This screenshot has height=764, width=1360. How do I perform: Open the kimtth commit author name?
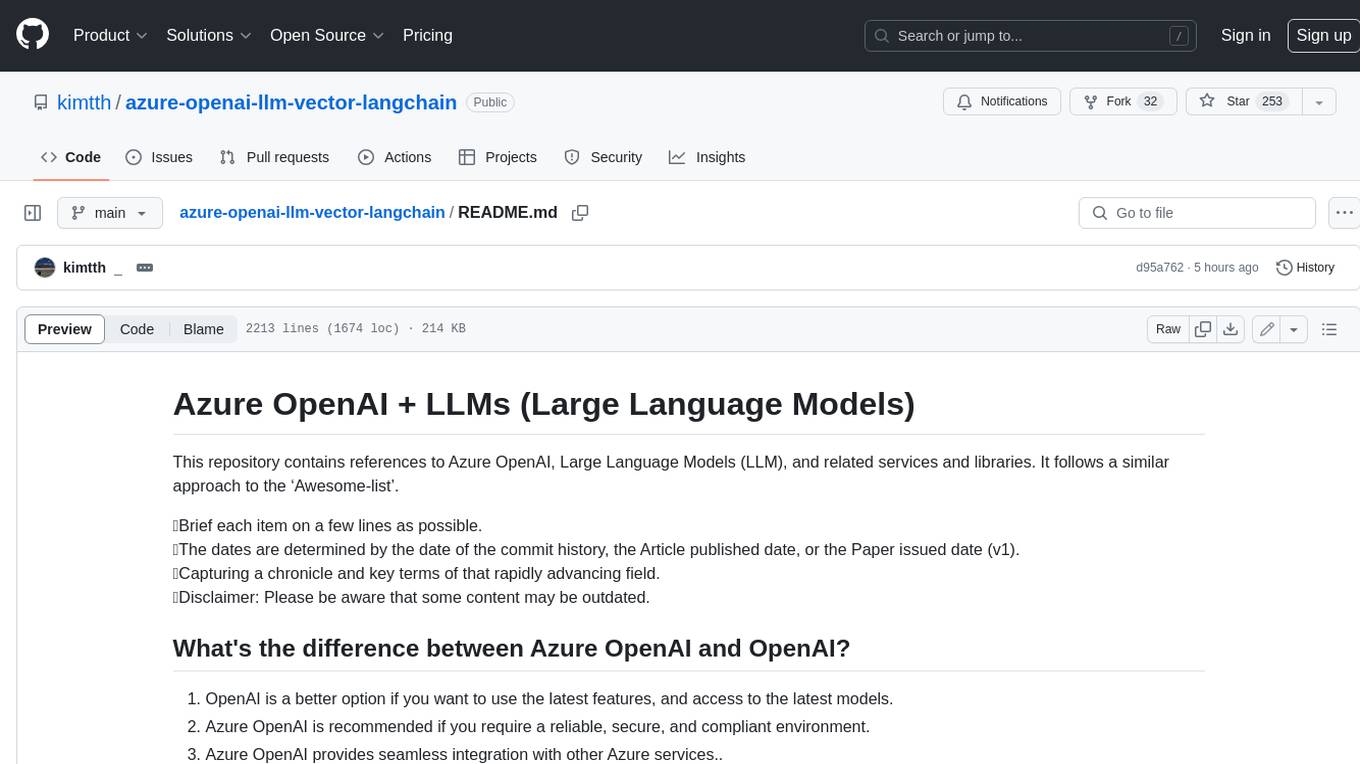tap(84, 267)
